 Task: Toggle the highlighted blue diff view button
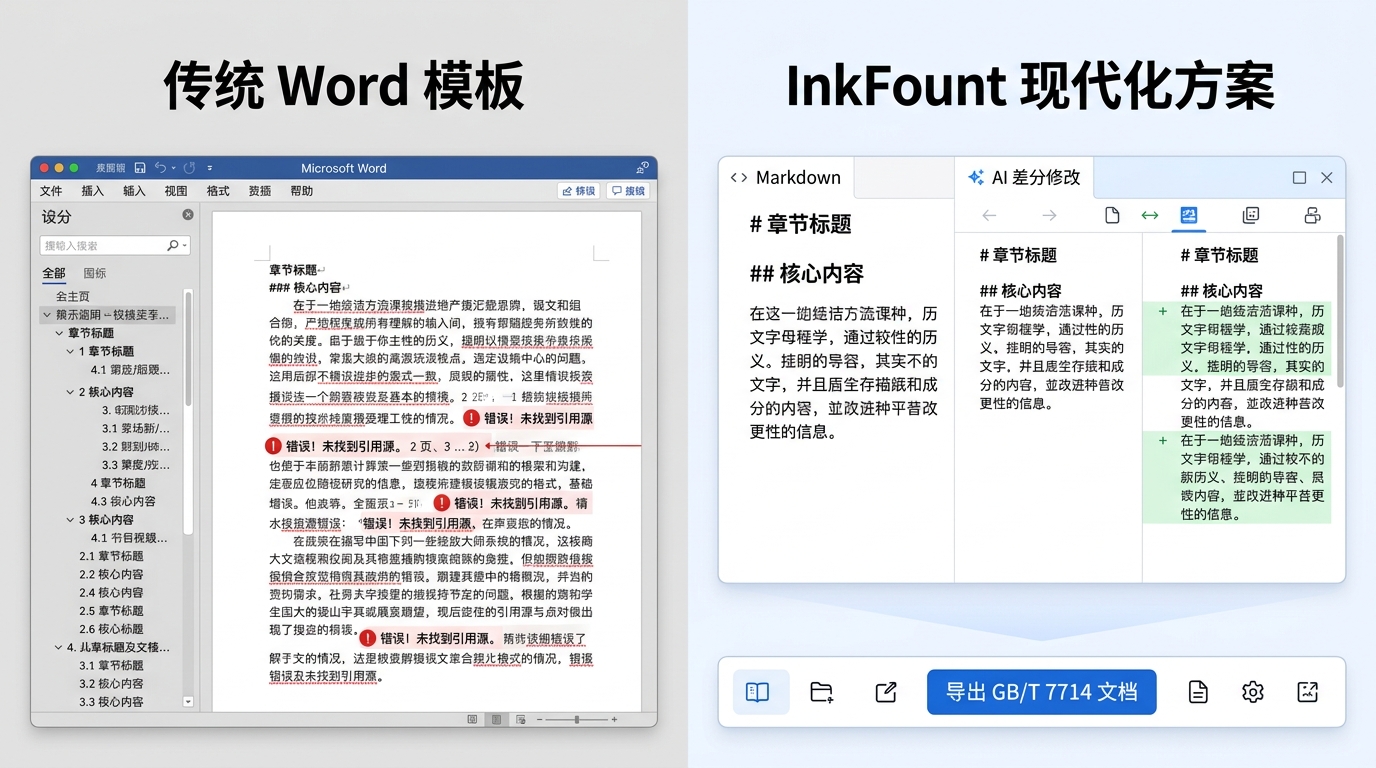point(1188,215)
